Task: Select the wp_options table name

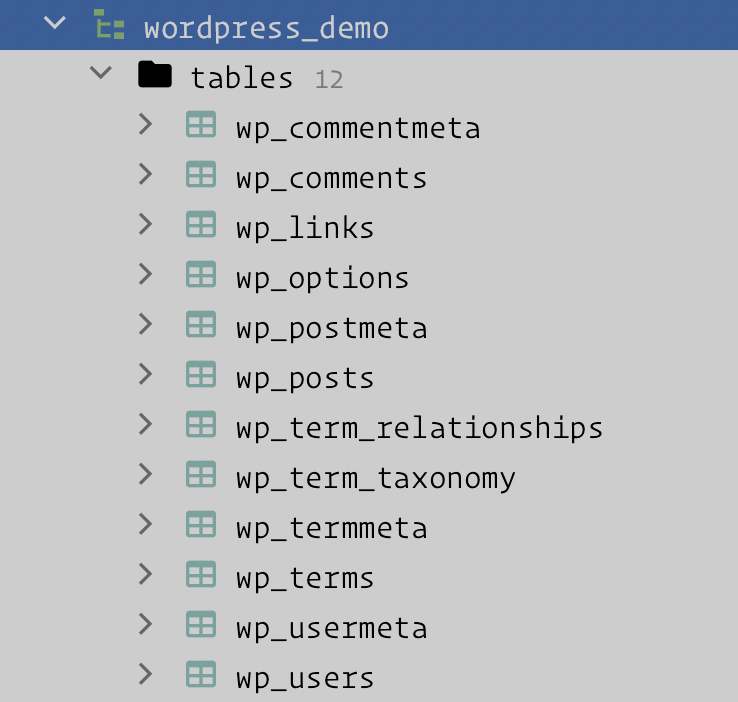Action: (323, 278)
